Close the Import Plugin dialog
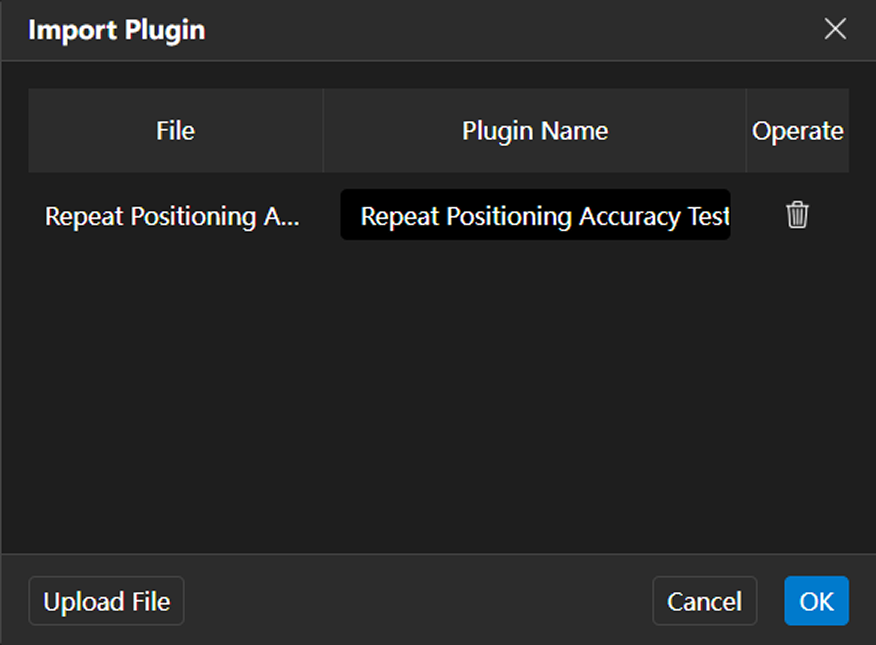876x645 pixels. (835, 29)
